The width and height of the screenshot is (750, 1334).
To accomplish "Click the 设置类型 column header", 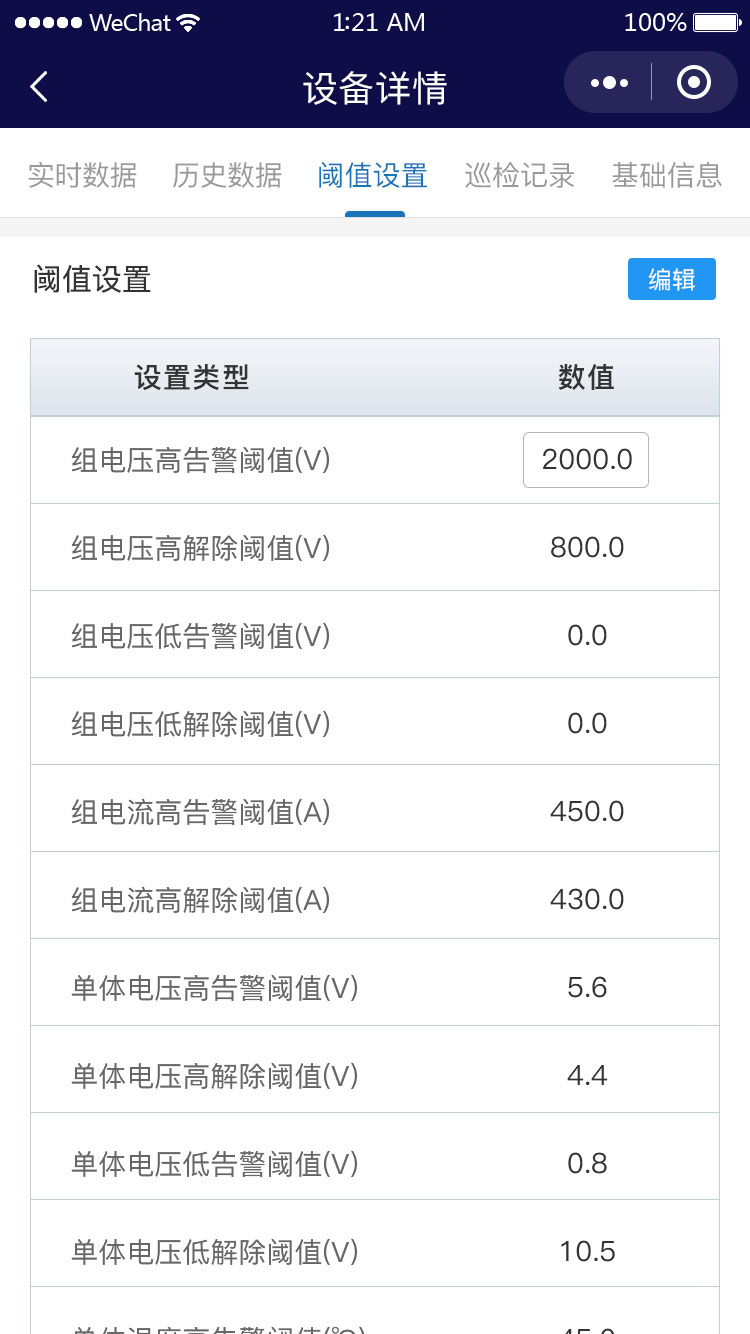I will pos(192,378).
